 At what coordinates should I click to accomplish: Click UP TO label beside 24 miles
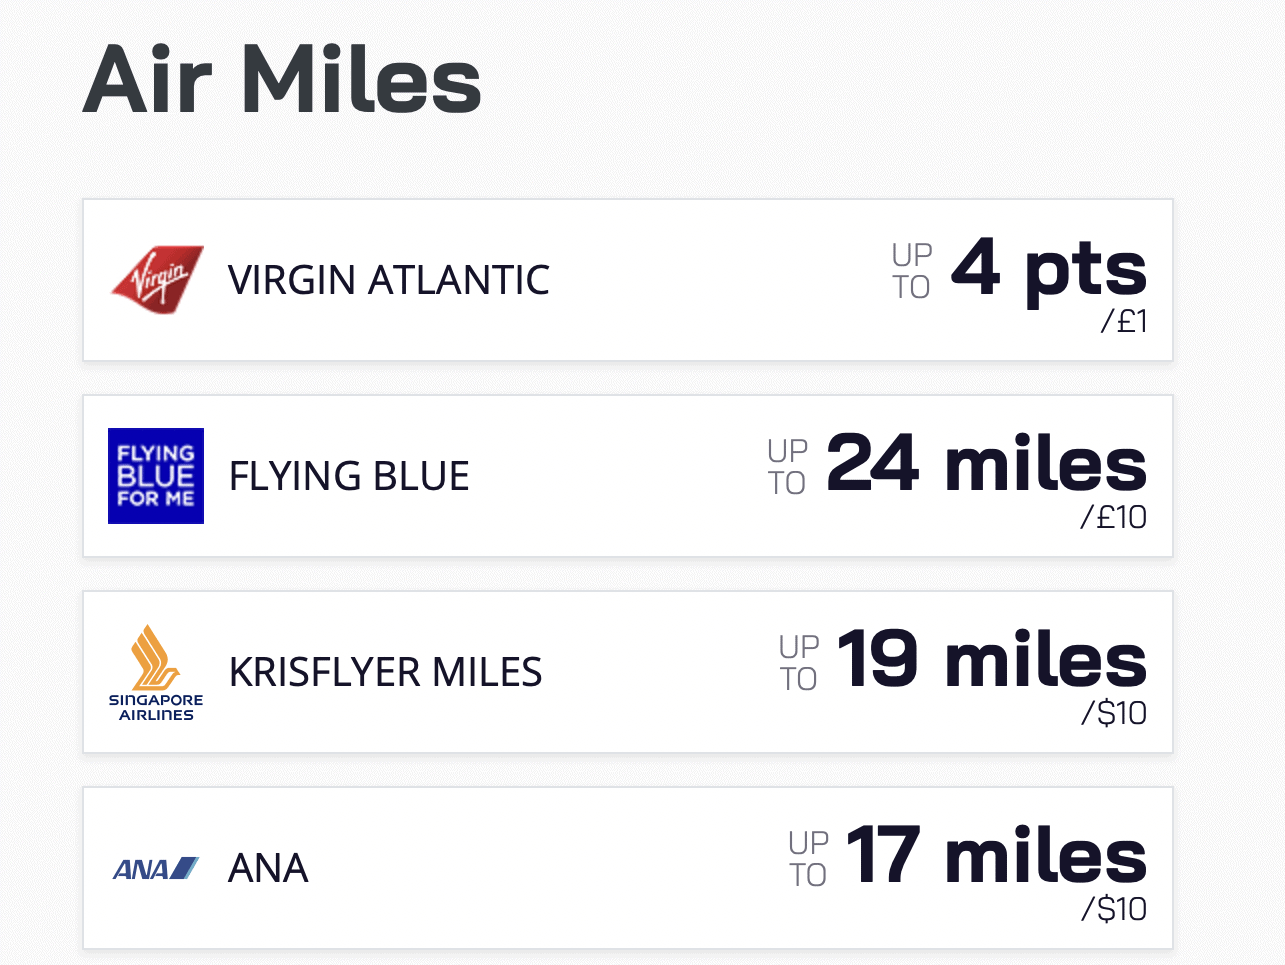[788, 467]
